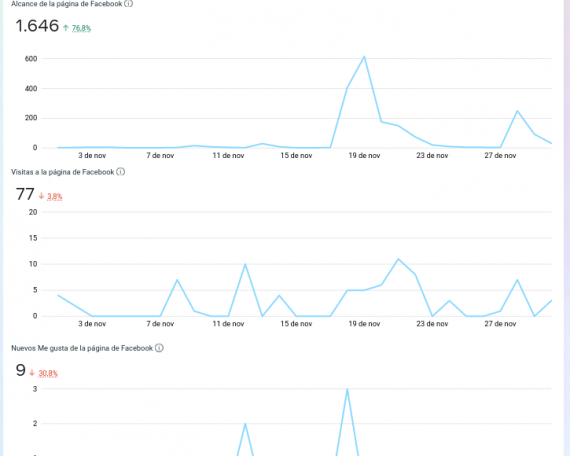Open info icon next to Alcance de la página
Screen dimensions: 570x456
point(128,4)
